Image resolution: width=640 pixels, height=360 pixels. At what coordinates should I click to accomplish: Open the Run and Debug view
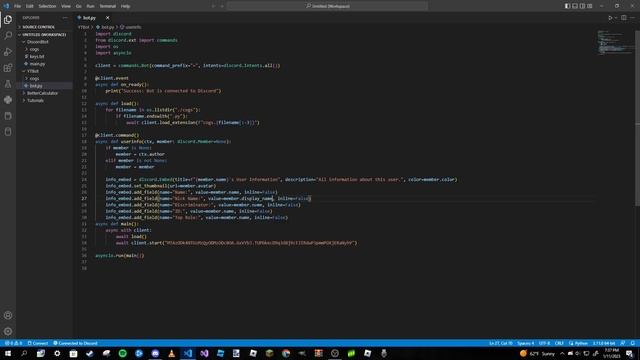[x=8, y=52]
